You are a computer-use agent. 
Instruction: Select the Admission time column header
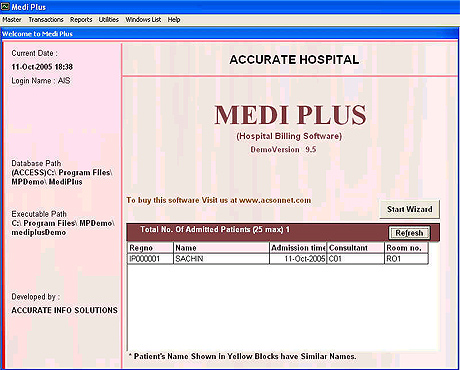click(x=298, y=248)
